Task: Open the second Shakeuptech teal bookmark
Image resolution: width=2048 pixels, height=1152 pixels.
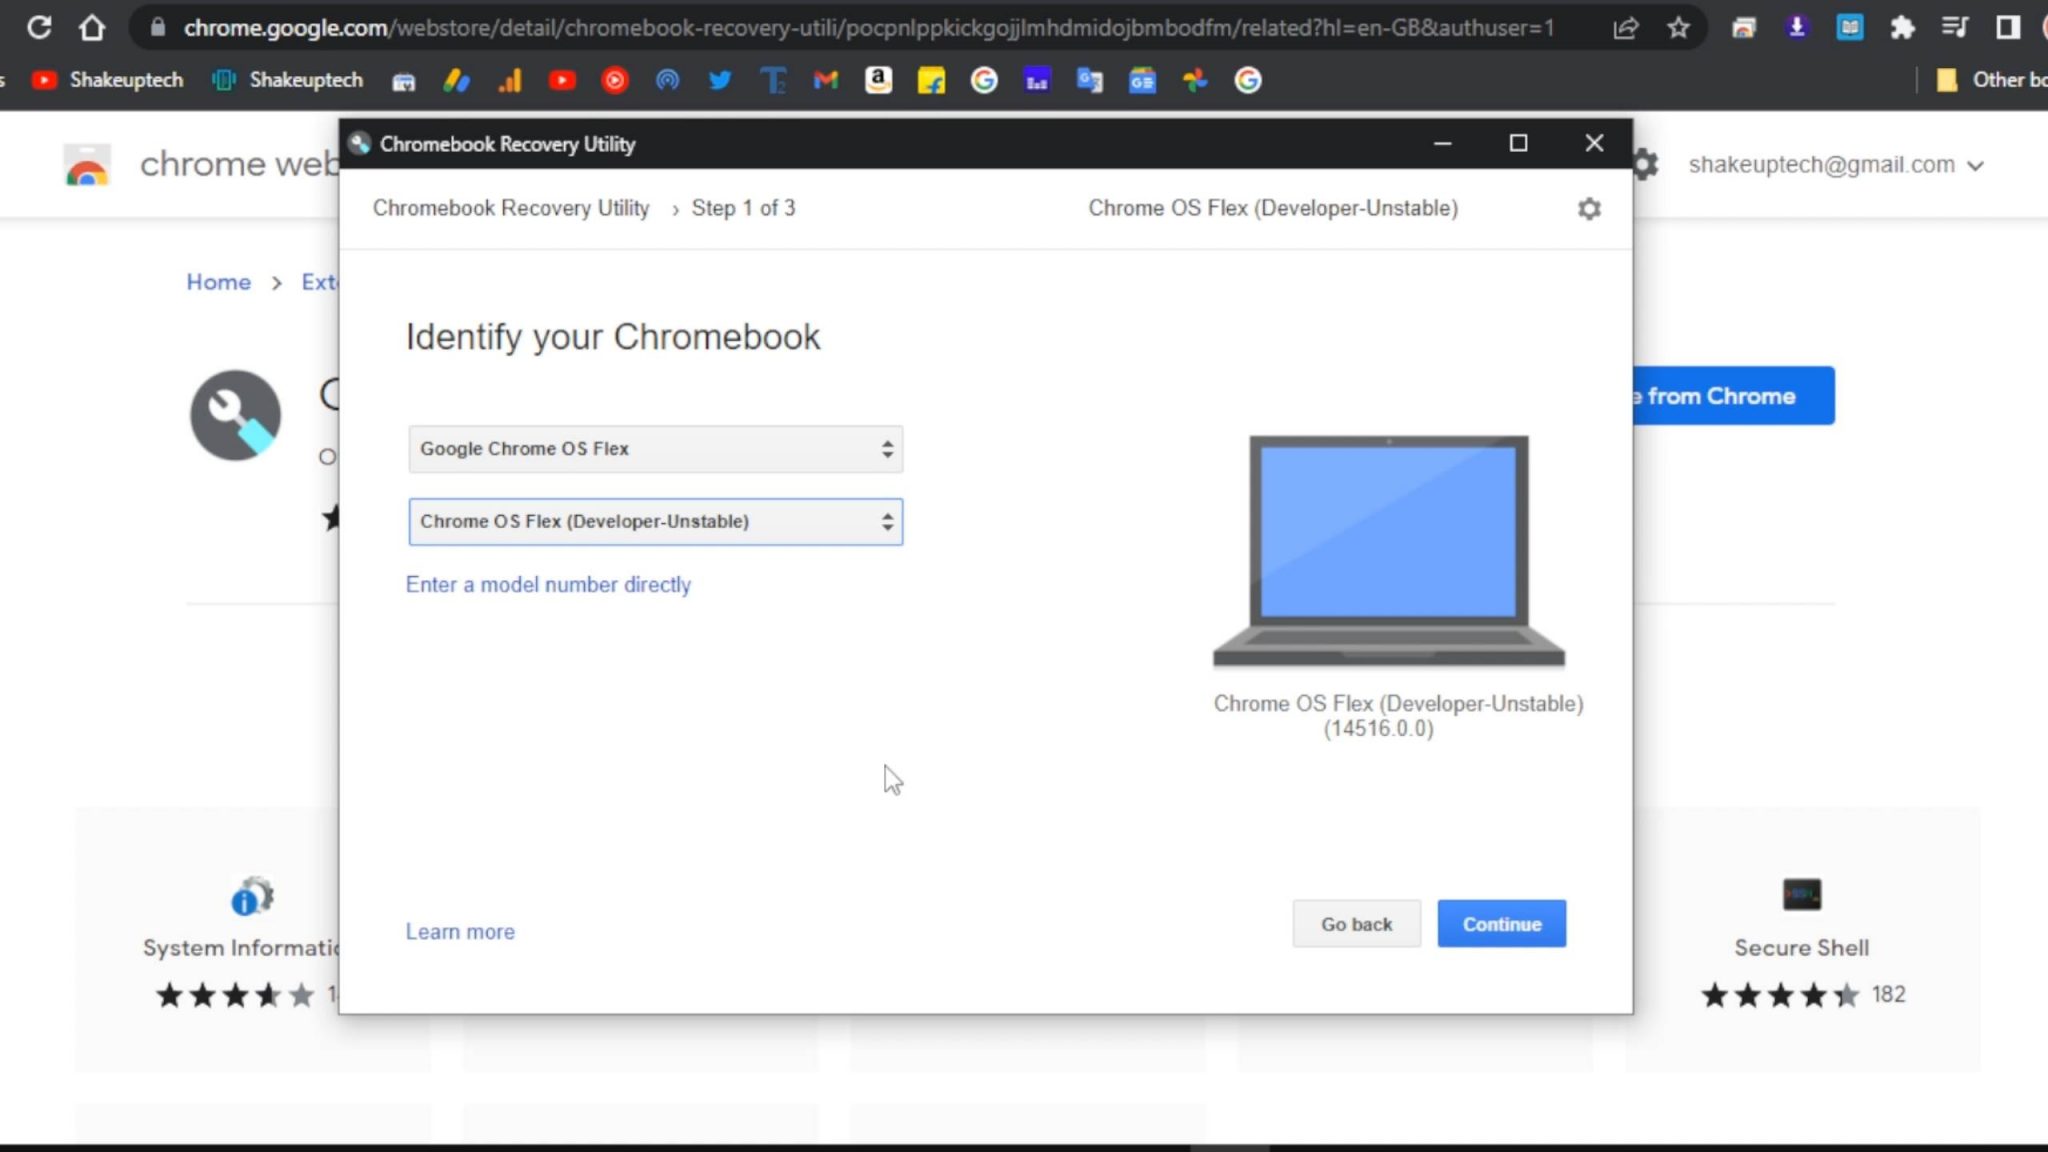Action: coord(288,80)
